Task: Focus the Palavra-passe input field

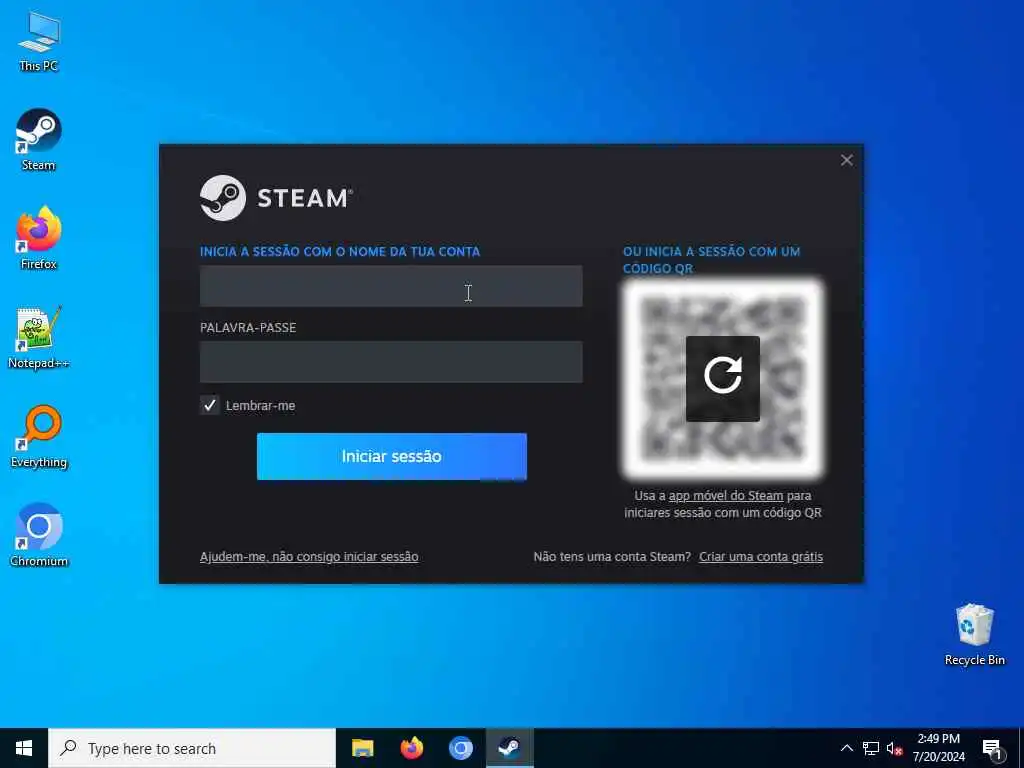Action: (x=391, y=362)
